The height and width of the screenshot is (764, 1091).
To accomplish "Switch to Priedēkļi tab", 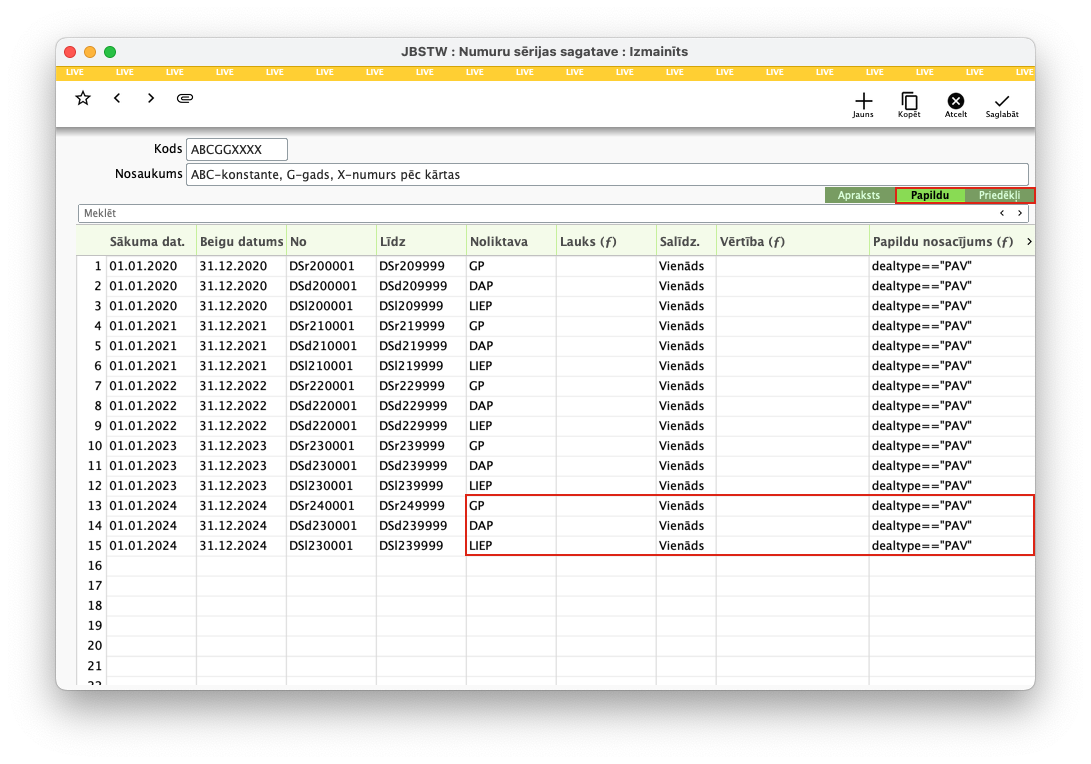I will tap(999, 196).
